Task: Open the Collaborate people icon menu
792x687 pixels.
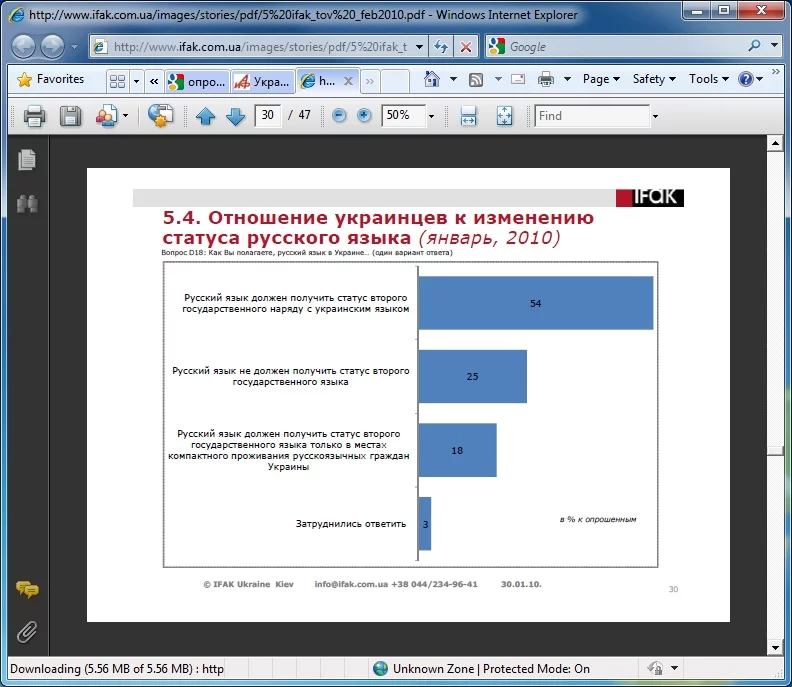Action: coord(112,116)
